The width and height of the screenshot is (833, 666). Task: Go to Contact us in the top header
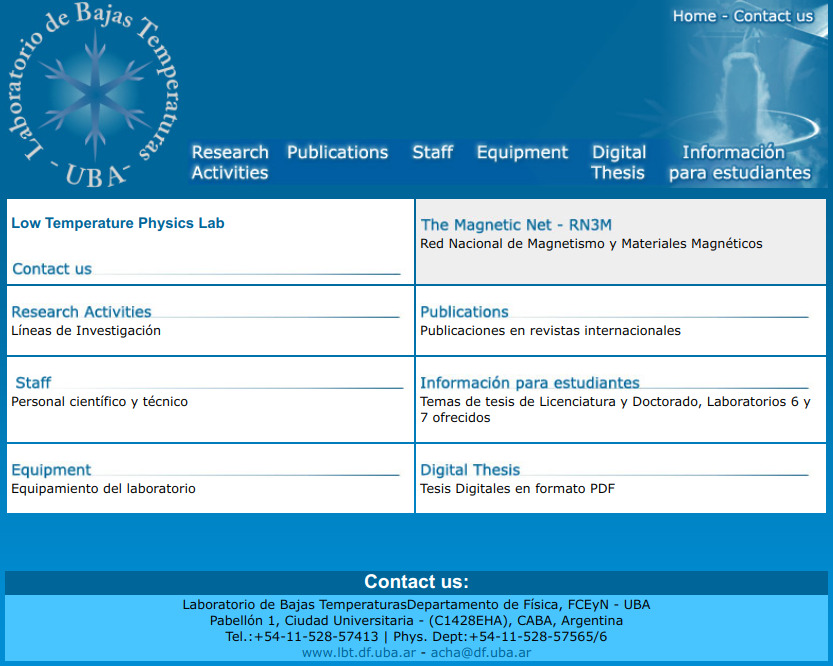click(x=773, y=16)
